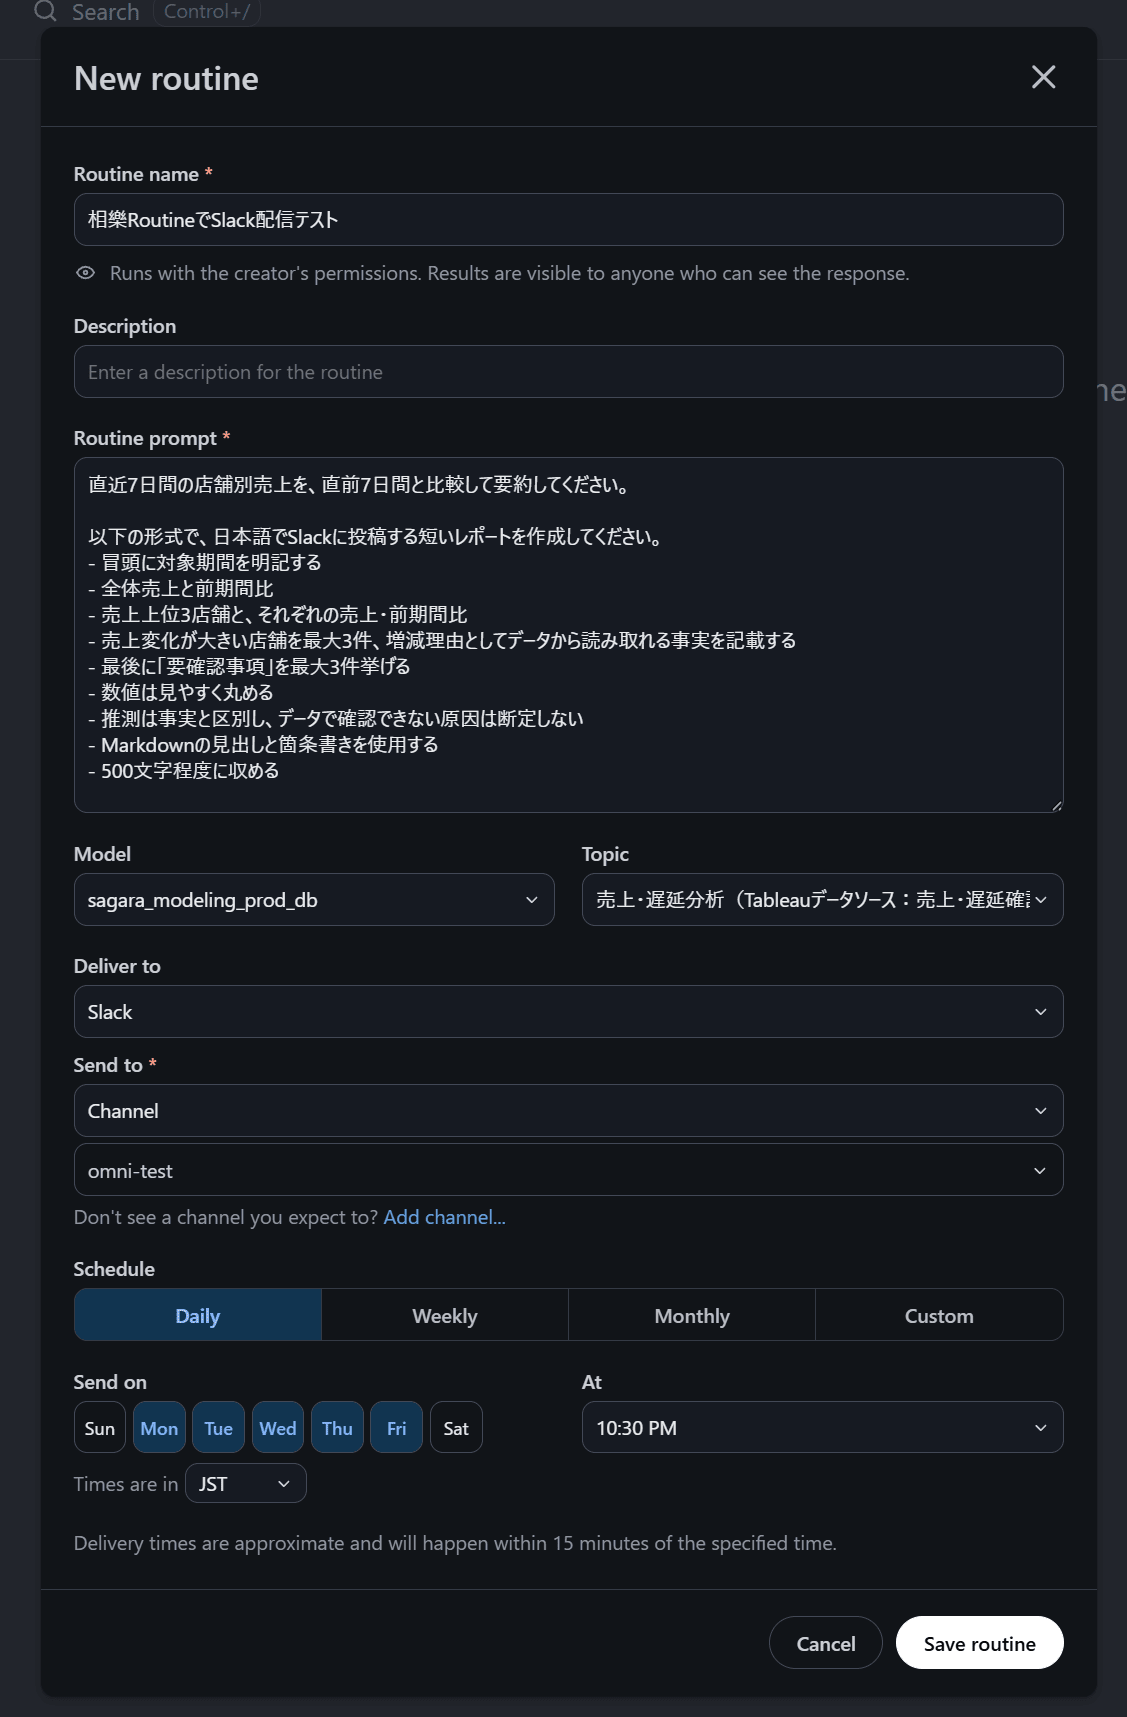Click the eye icon beside permissions note
This screenshot has height=1717, width=1127.
click(x=86, y=273)
